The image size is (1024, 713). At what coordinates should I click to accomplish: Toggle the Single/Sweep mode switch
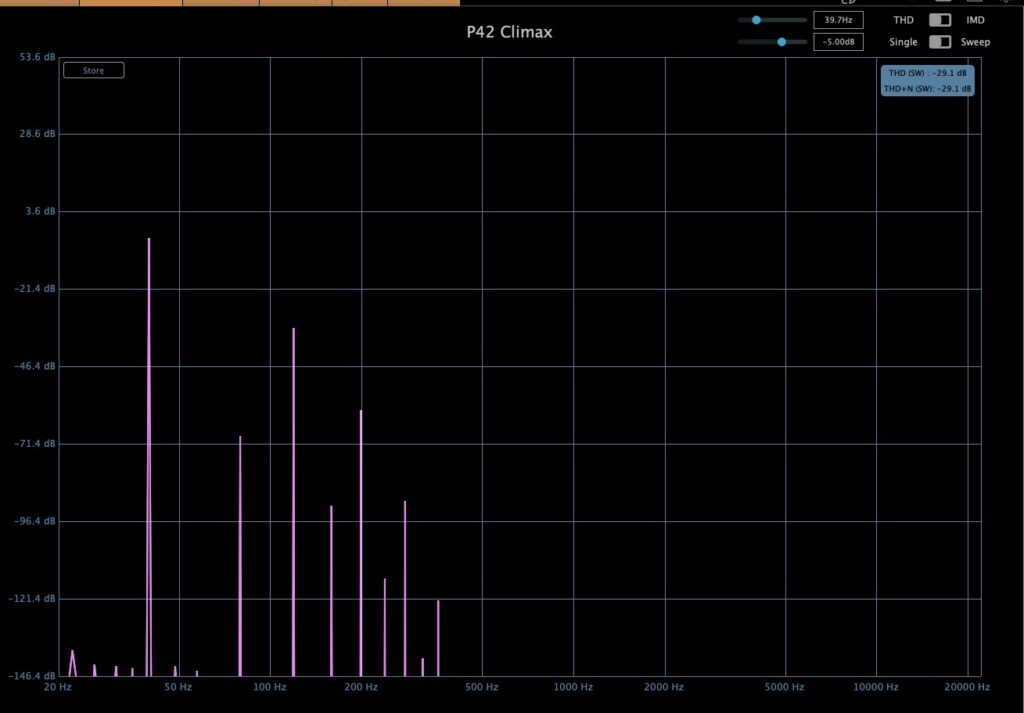click(x=940, y=42)
